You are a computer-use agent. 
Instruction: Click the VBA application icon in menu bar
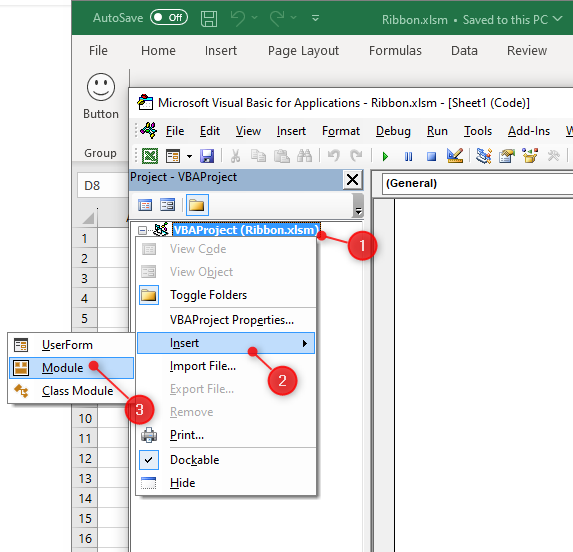[x=149, y=130]
